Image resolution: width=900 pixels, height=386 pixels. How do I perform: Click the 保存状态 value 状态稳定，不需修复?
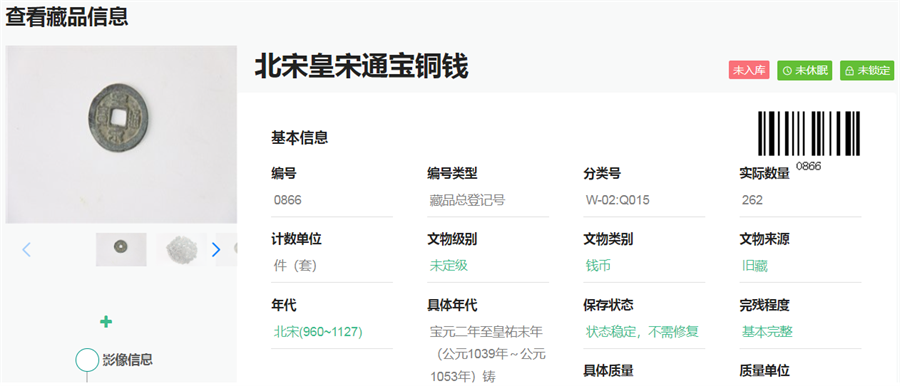click(642, 332)
